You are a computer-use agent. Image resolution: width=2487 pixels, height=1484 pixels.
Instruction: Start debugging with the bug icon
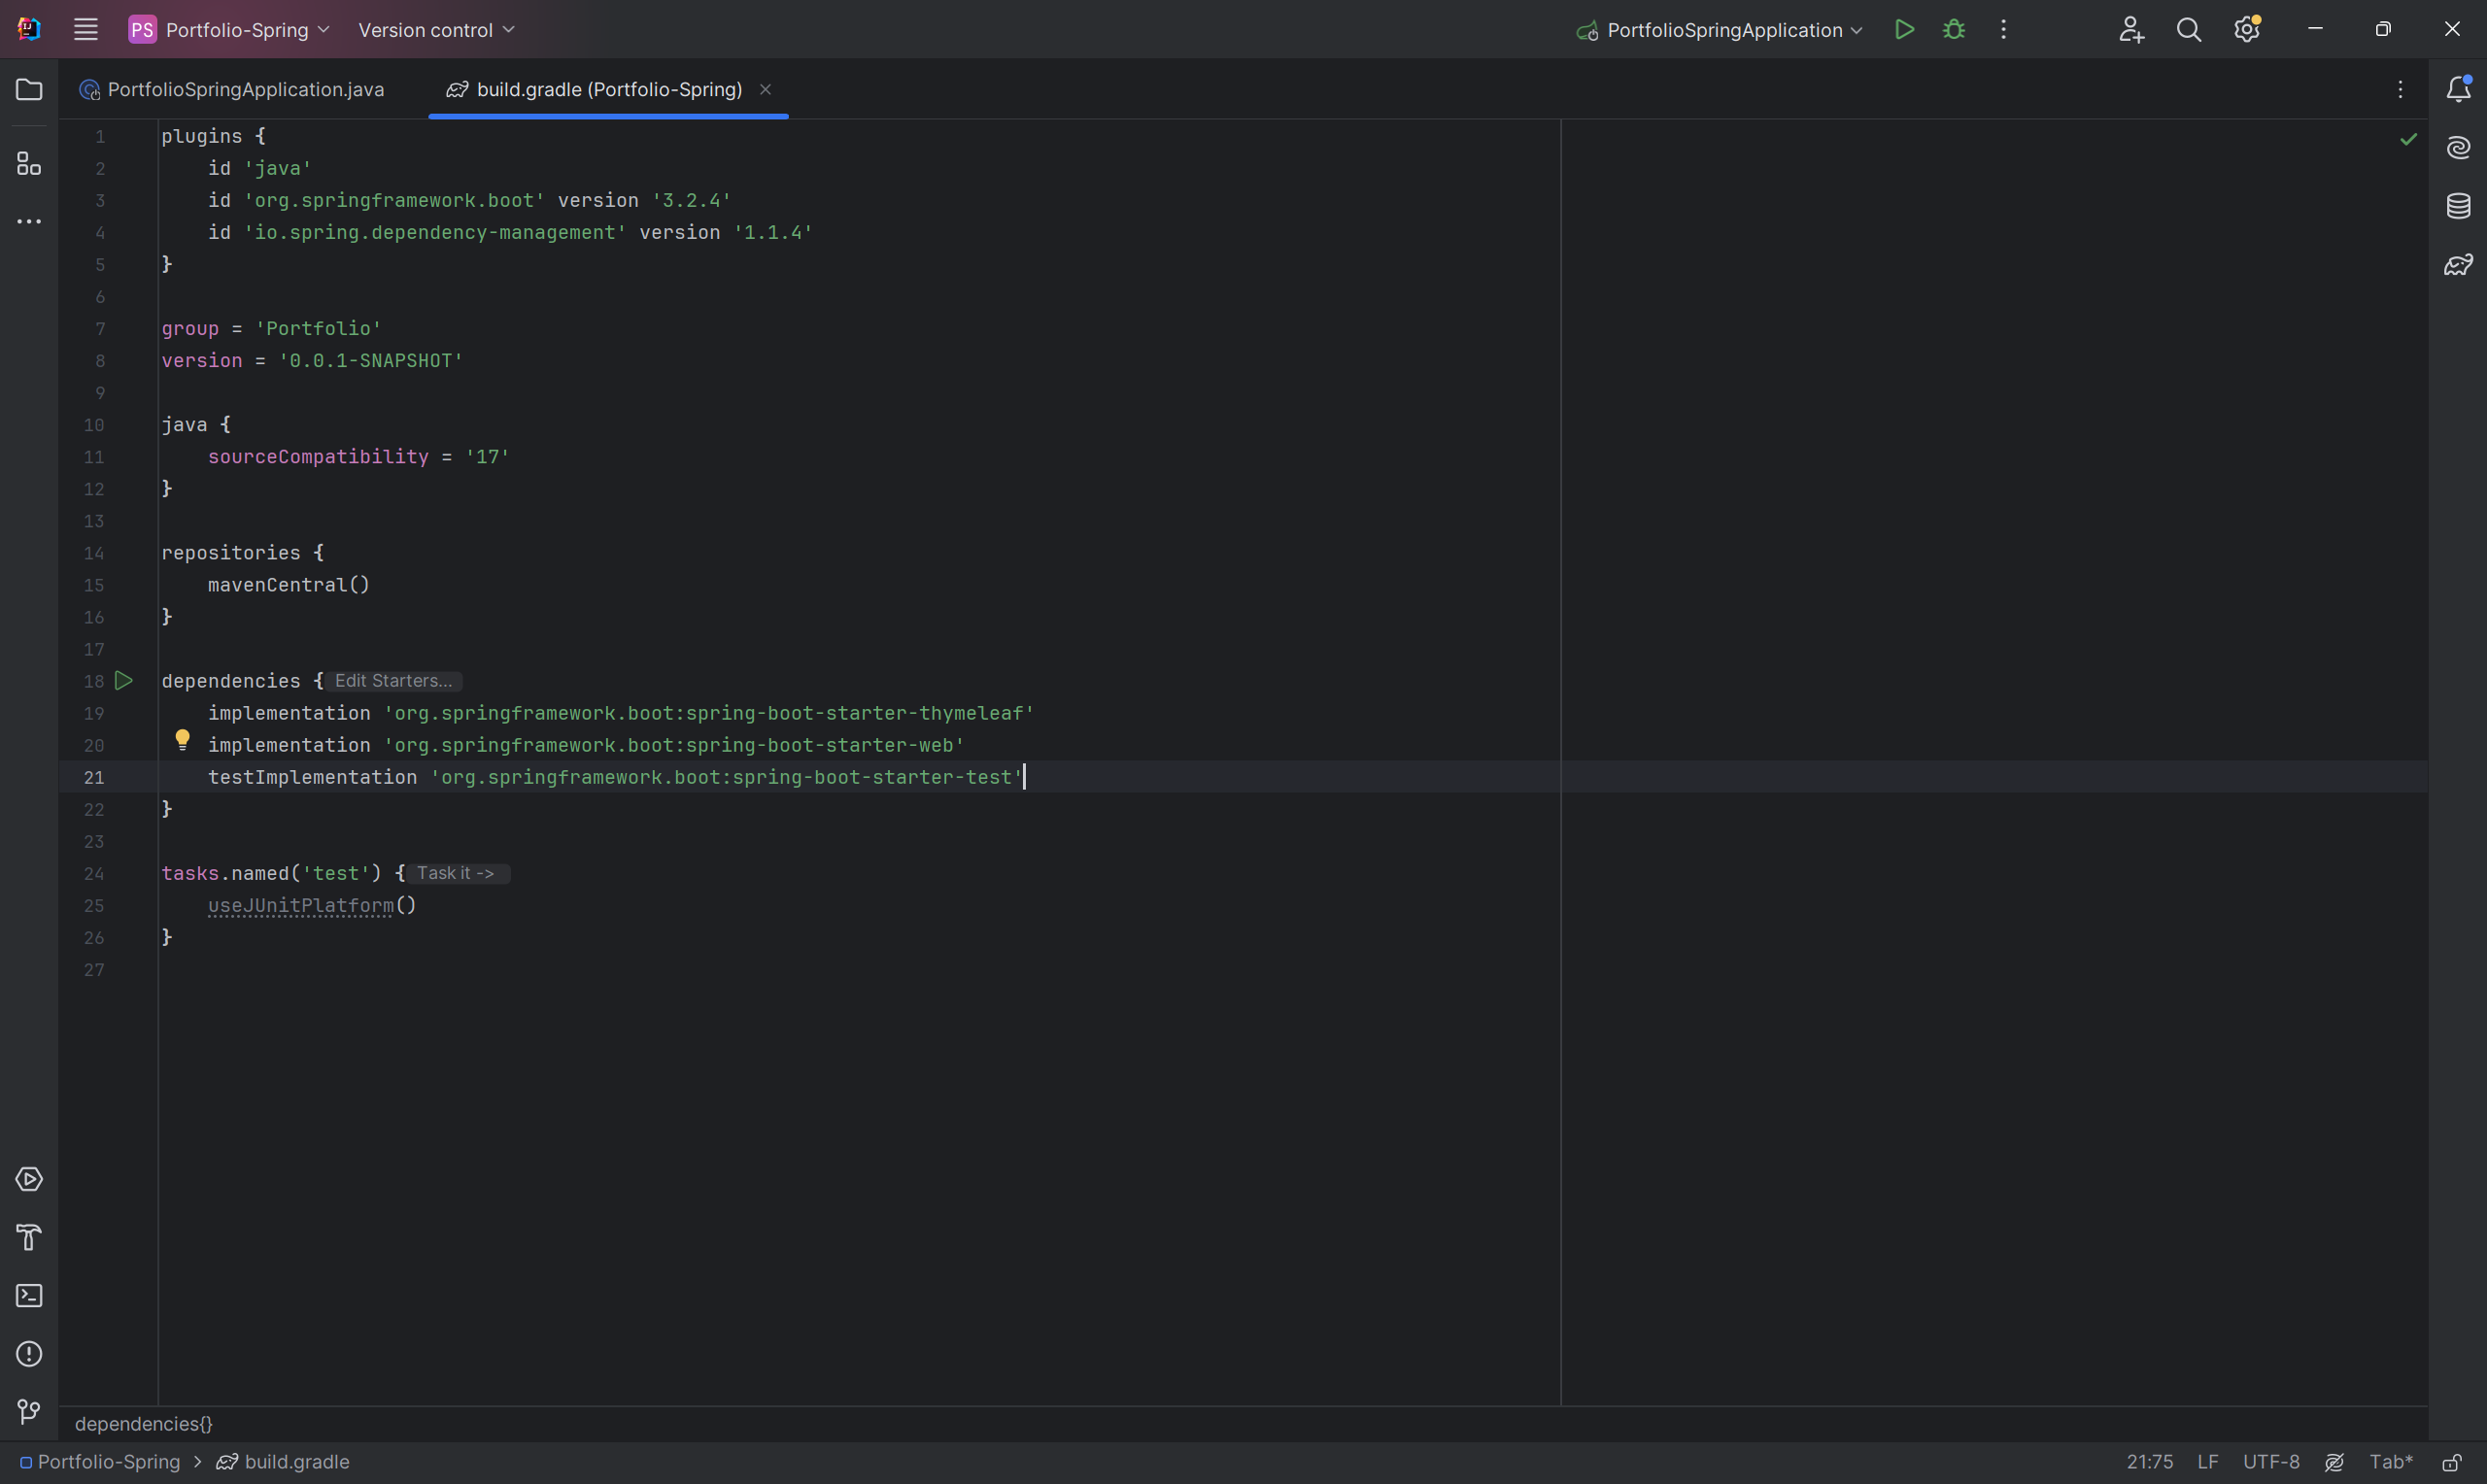pos(1953,30)
